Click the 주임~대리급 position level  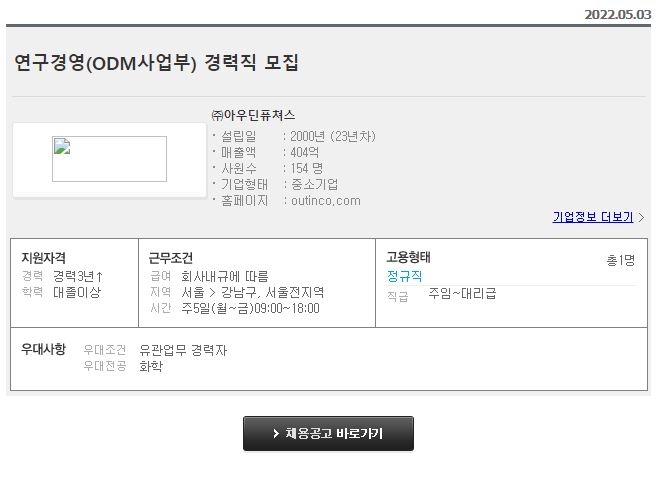coord(462,294)
